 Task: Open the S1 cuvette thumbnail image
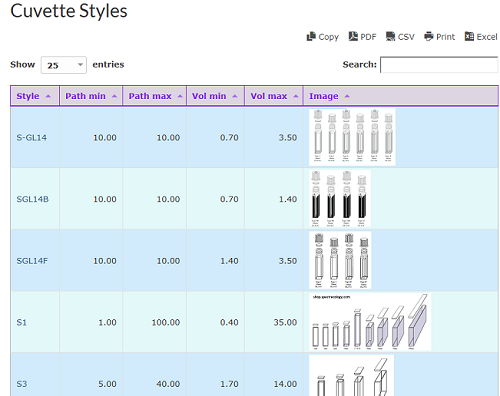point(370,322)
